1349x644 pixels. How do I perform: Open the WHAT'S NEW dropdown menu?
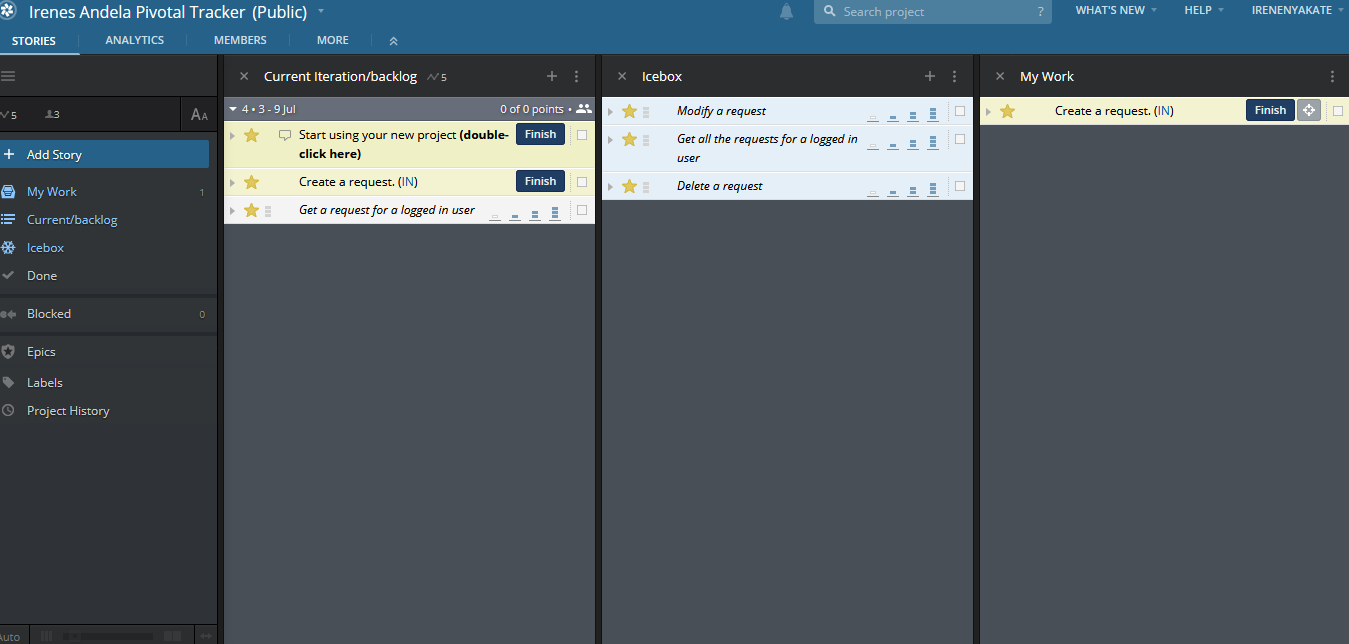(x=1110, y=10)
